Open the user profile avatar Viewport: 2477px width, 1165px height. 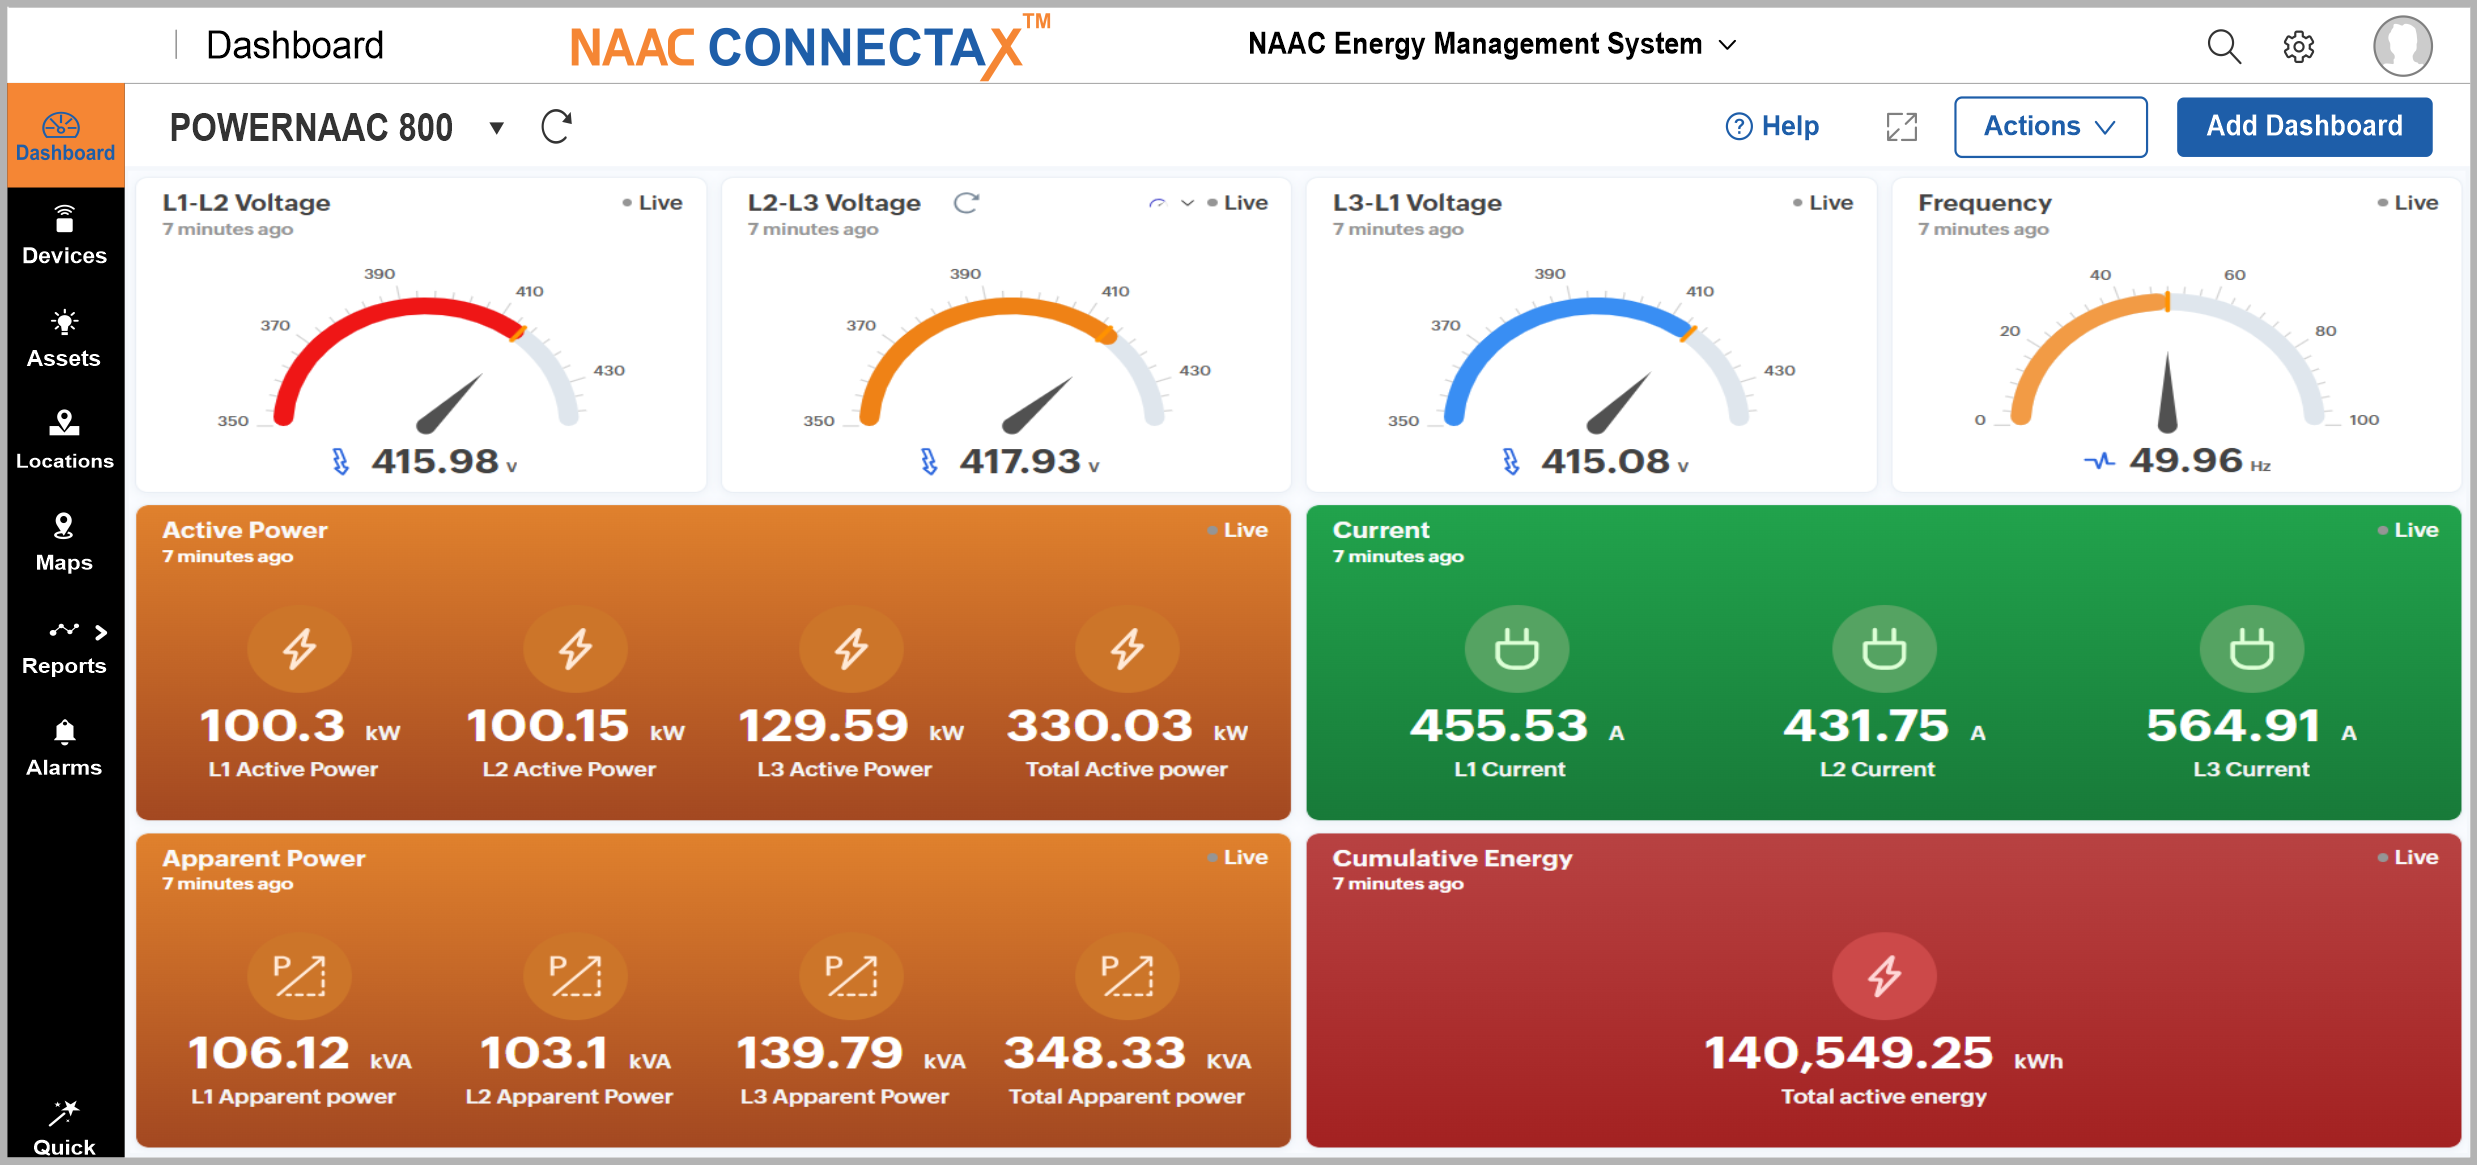click(x=2402, y=45)
